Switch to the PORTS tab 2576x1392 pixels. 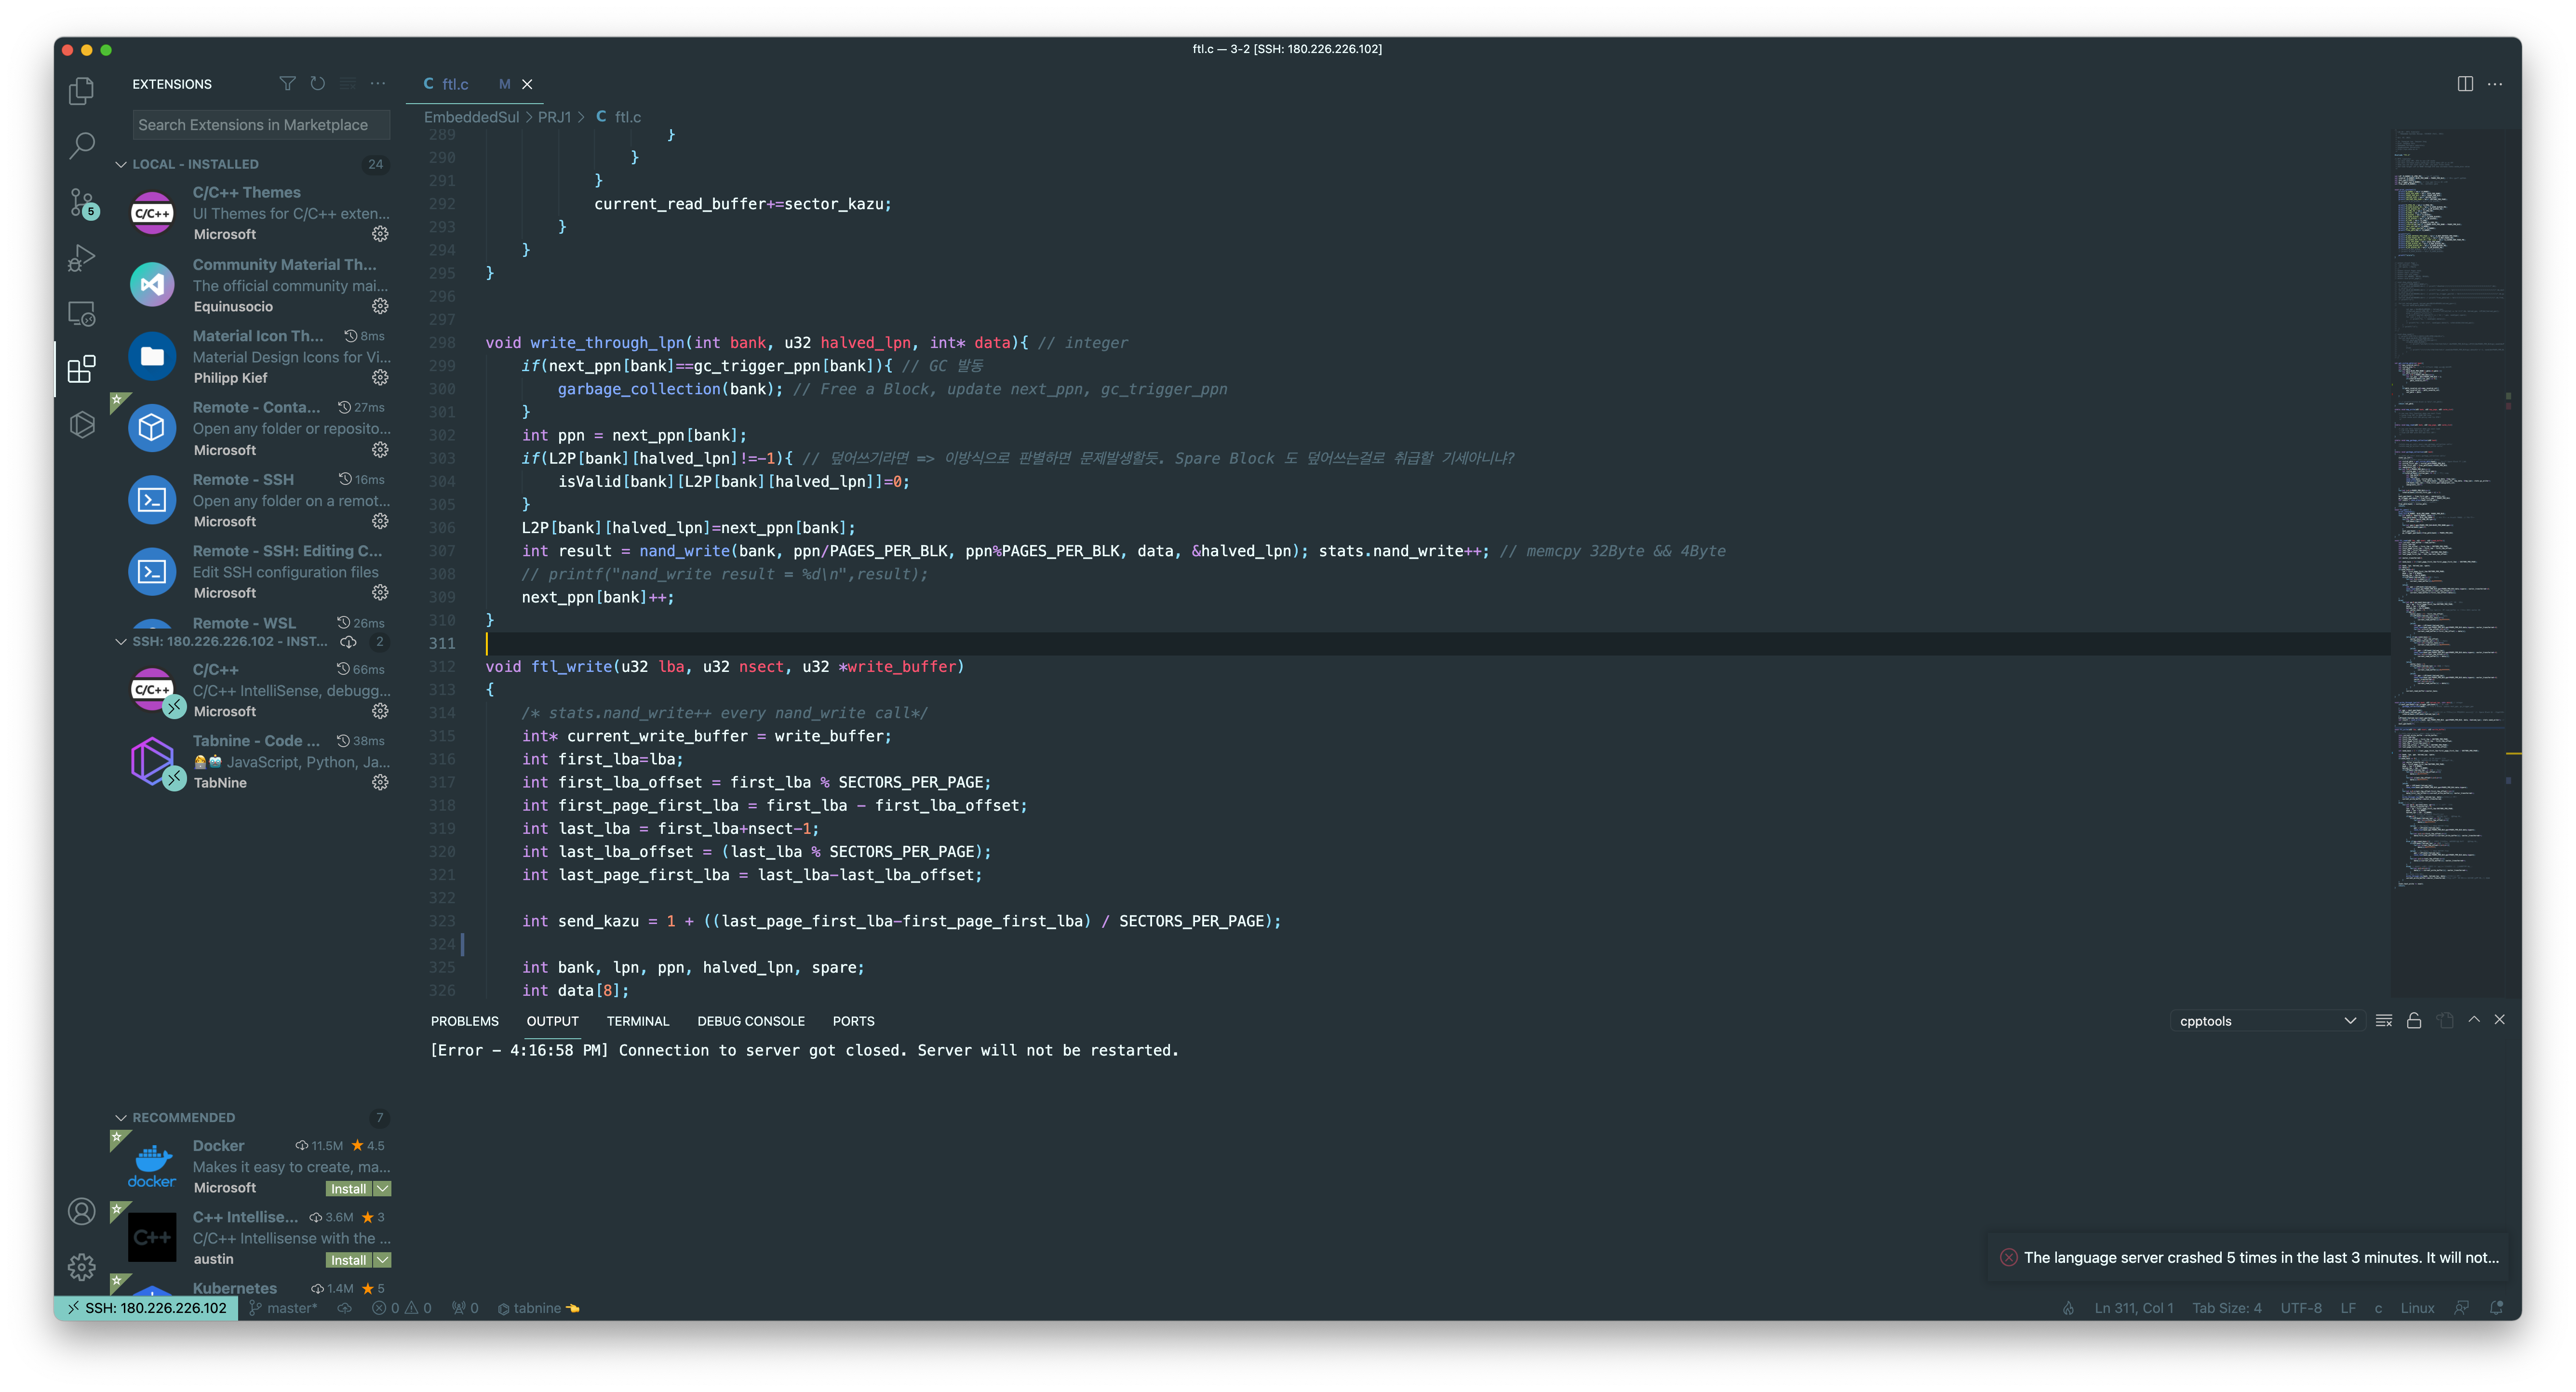click(853, 1021)
